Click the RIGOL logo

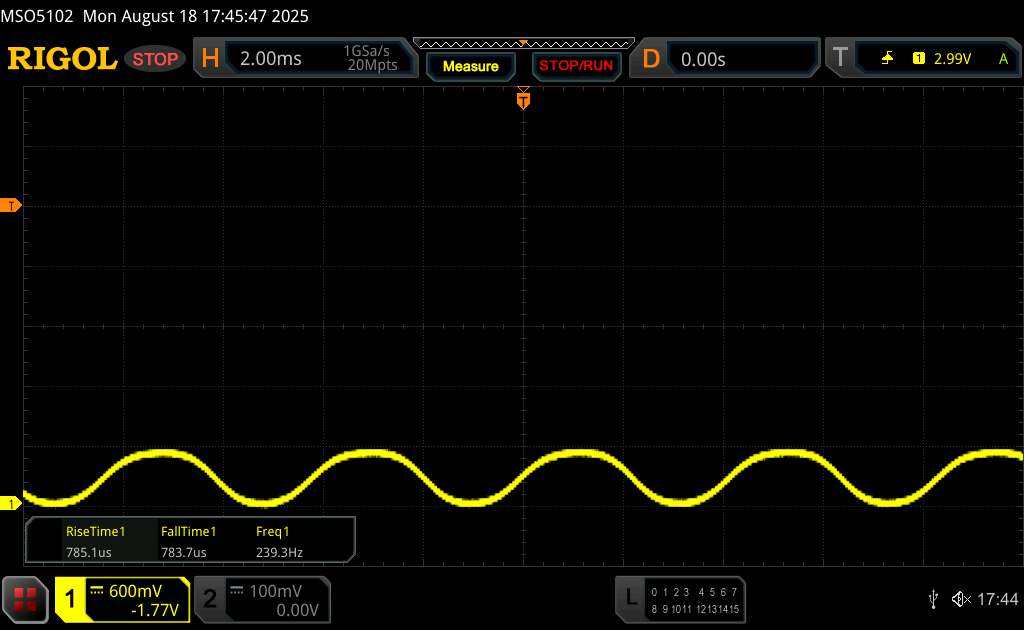[62, 59]
